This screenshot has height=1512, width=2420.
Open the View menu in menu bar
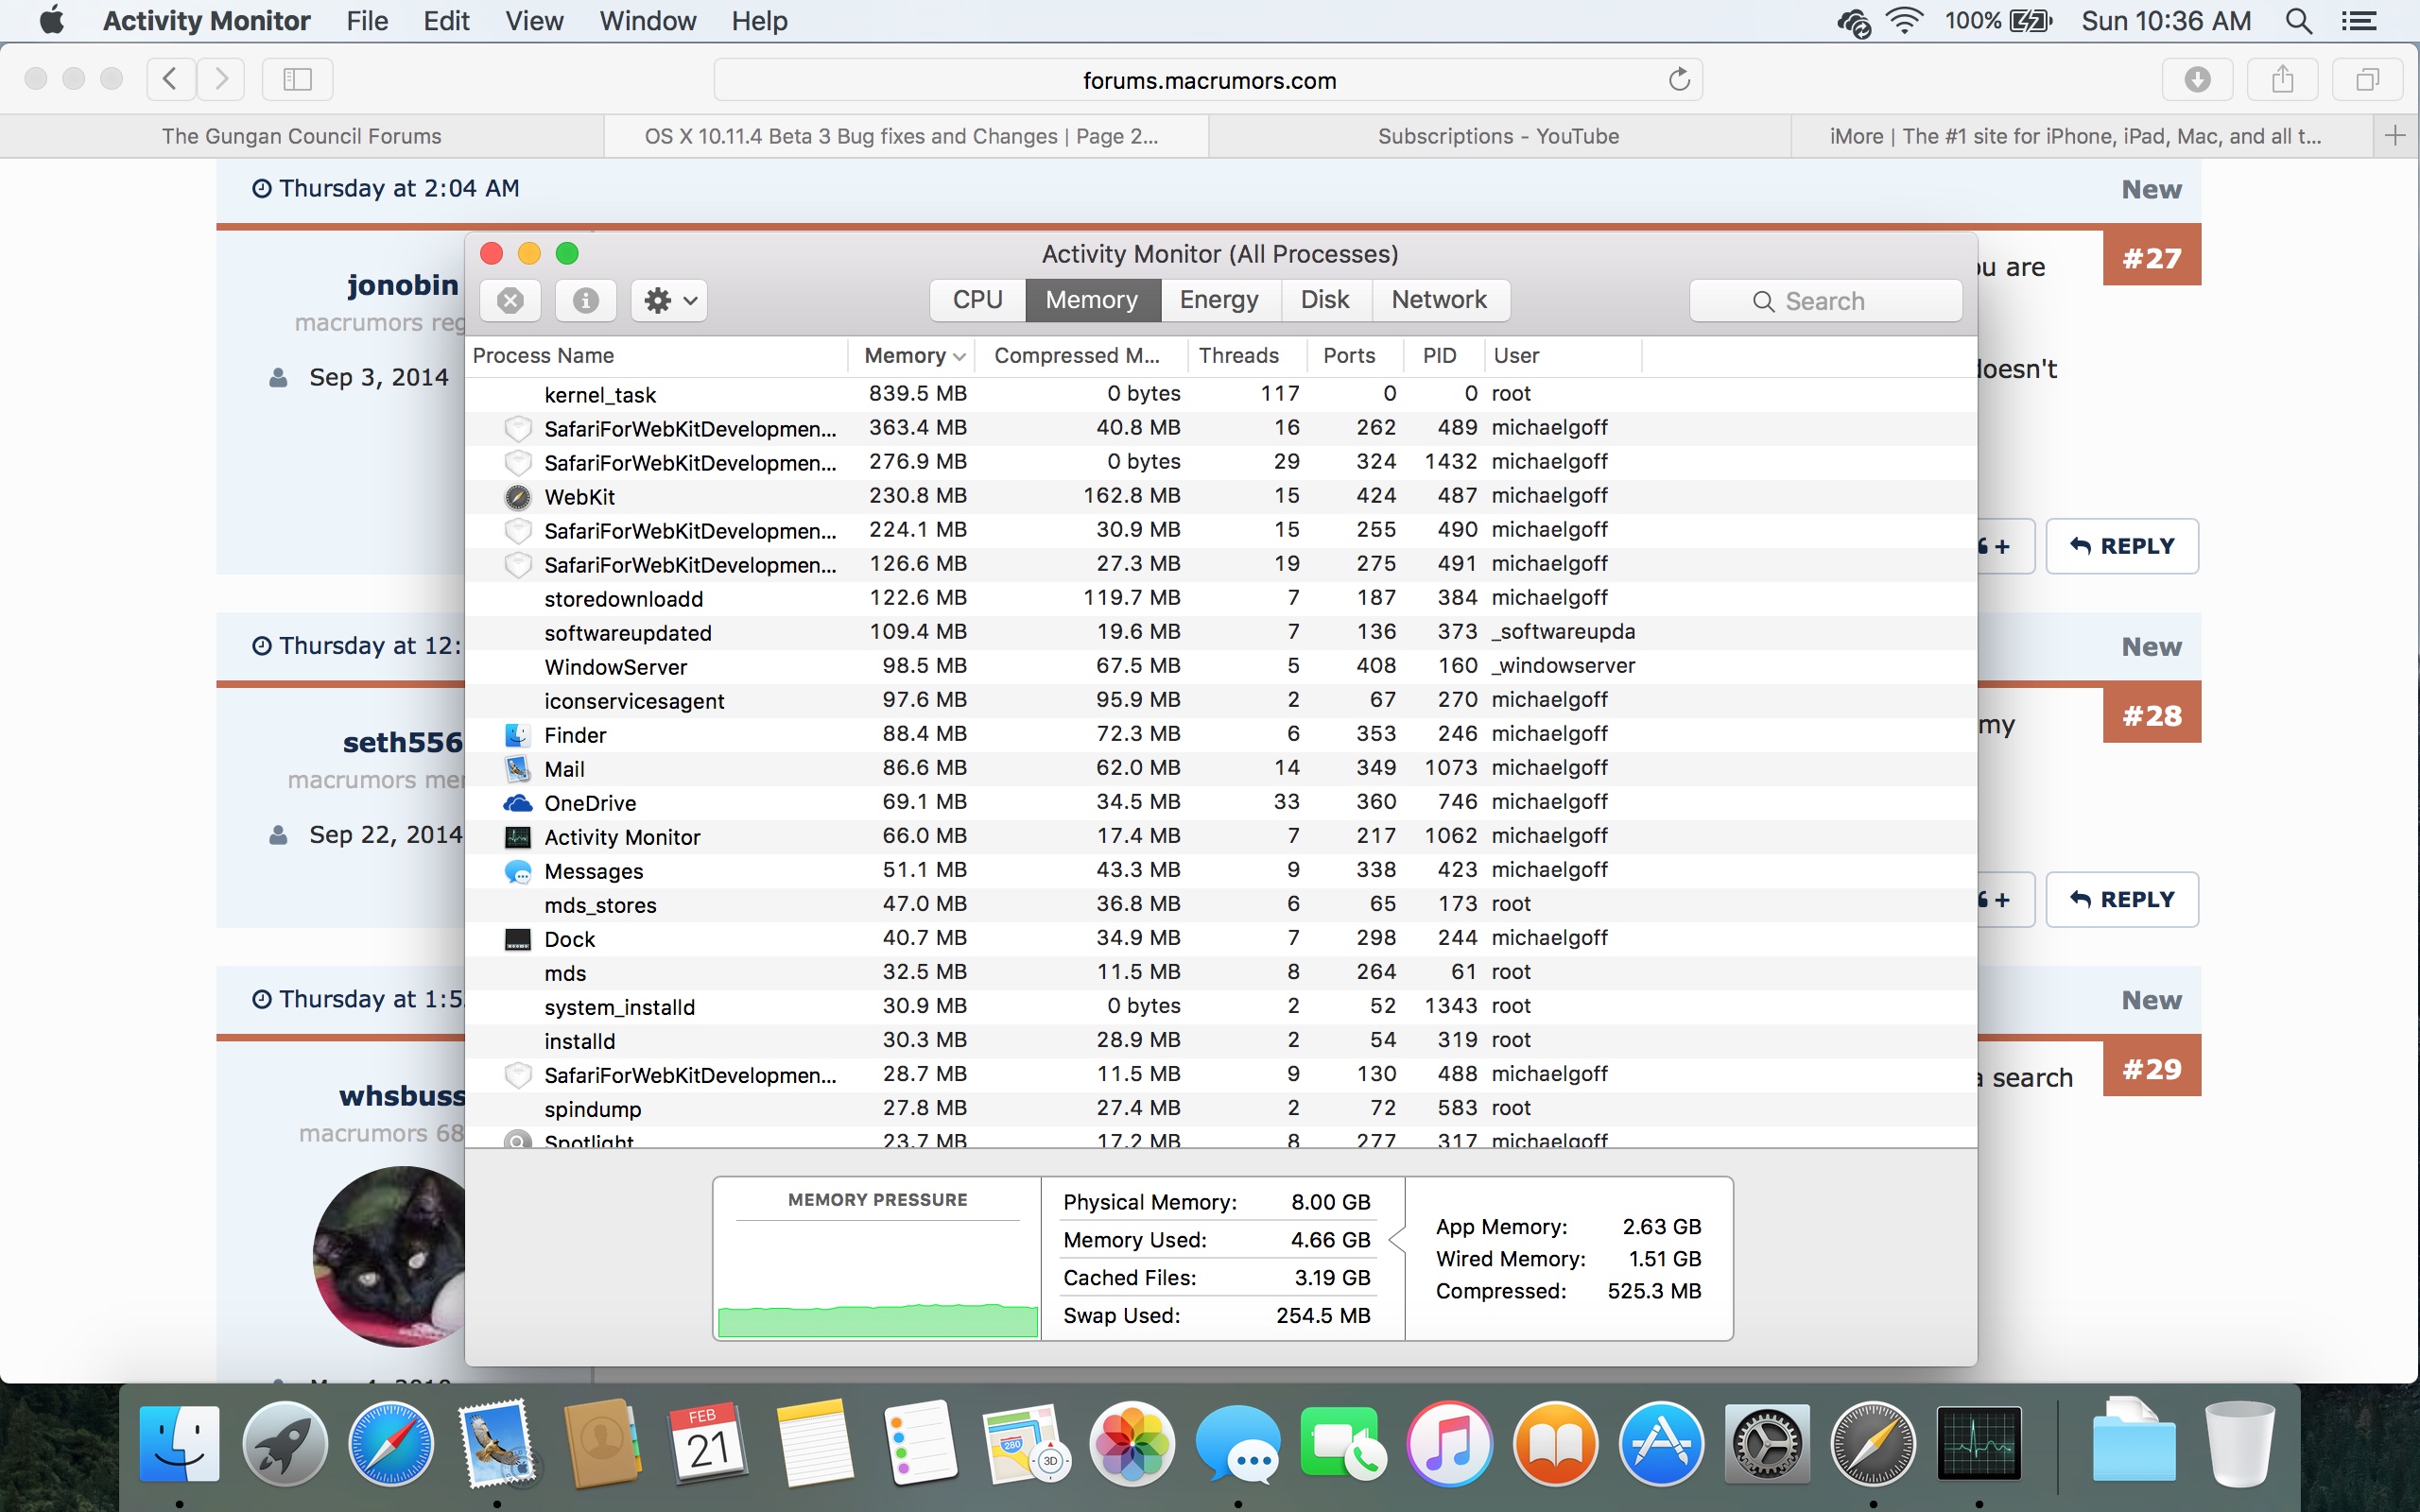533,21
